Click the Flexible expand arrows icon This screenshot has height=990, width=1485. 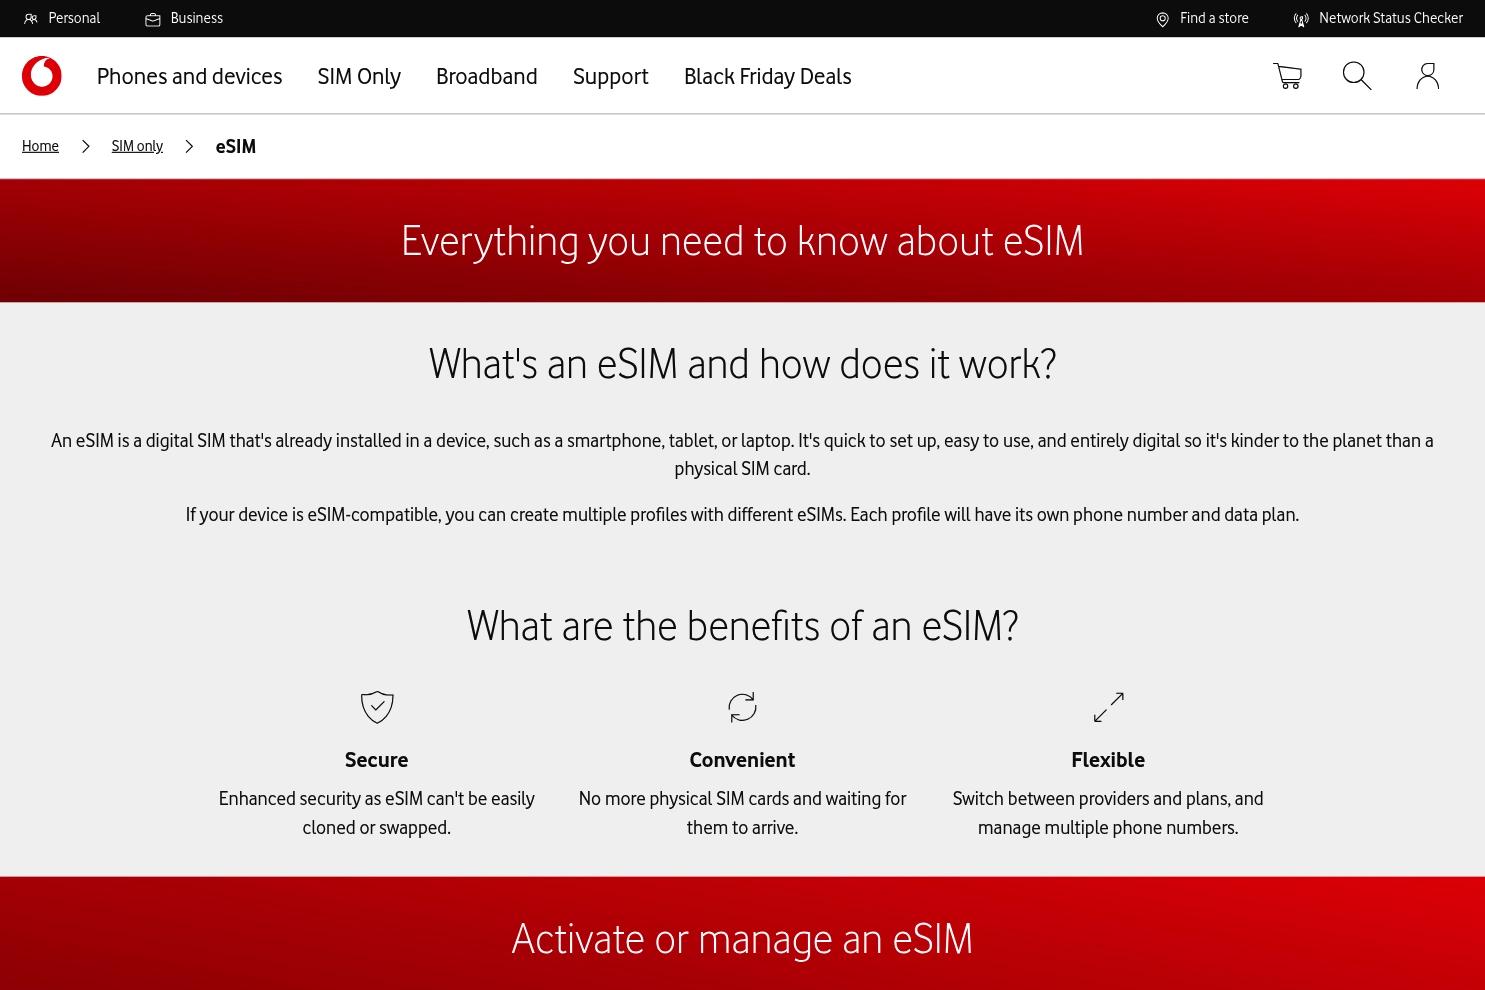[x=1108, y=707]
